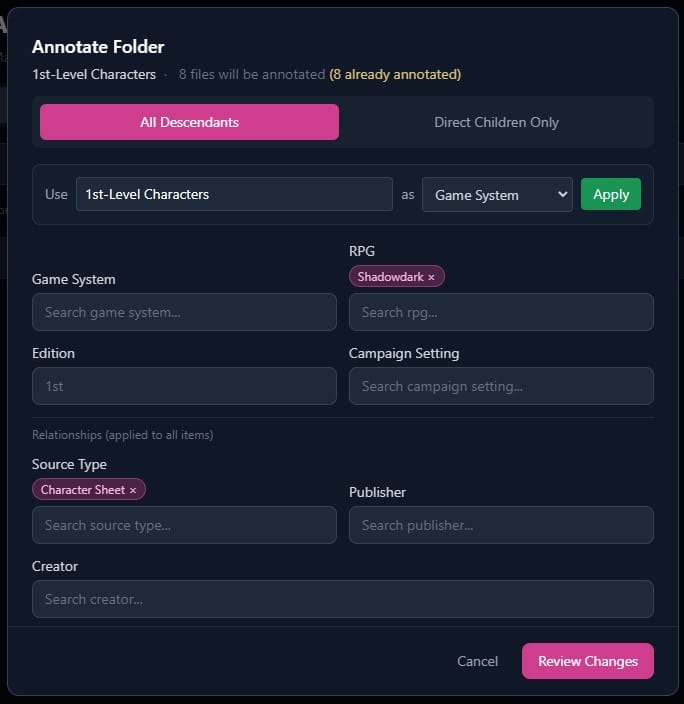Focus the Search source type field
This screenshot has width=684, height=704.
pos(184,525)
